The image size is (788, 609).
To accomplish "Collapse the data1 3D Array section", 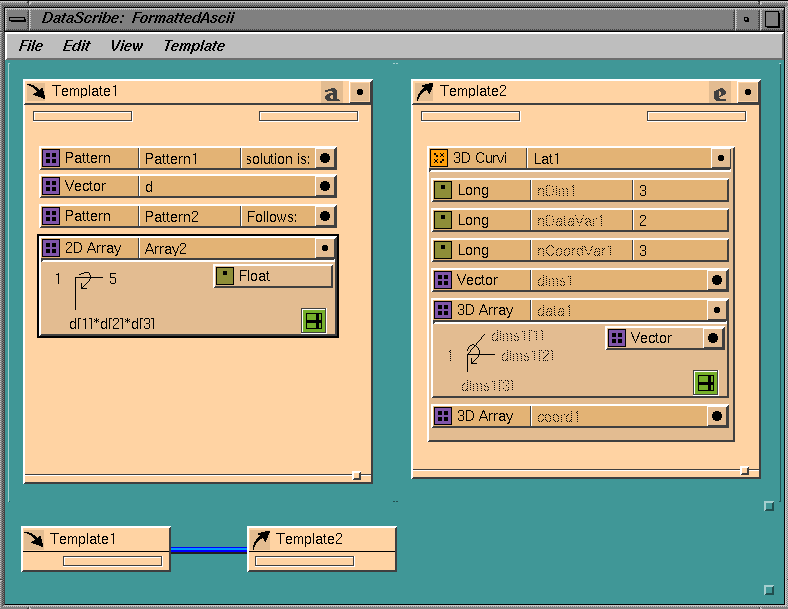I will pos(717,310).
